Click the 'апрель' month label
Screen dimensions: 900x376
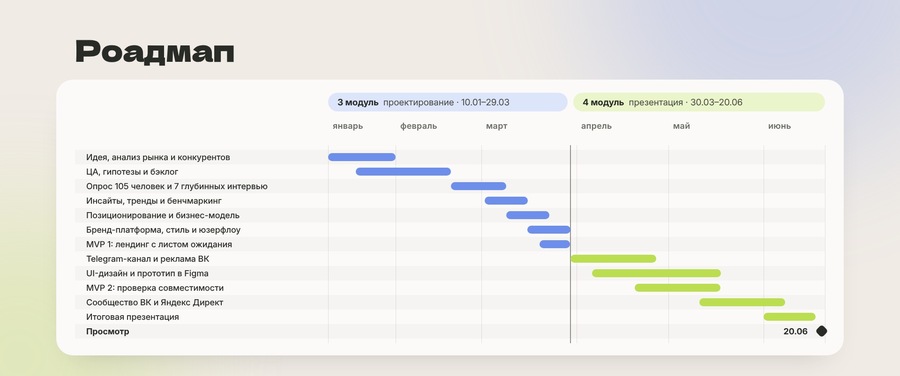[596, 126]
